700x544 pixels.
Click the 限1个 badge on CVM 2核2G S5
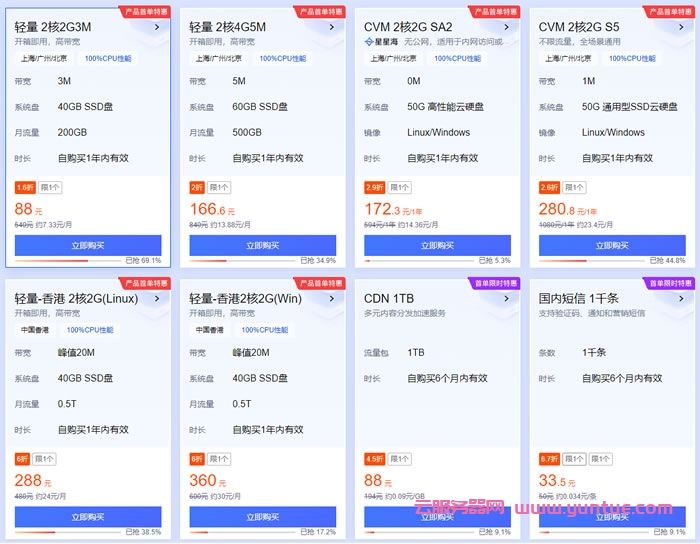point(575,187)
